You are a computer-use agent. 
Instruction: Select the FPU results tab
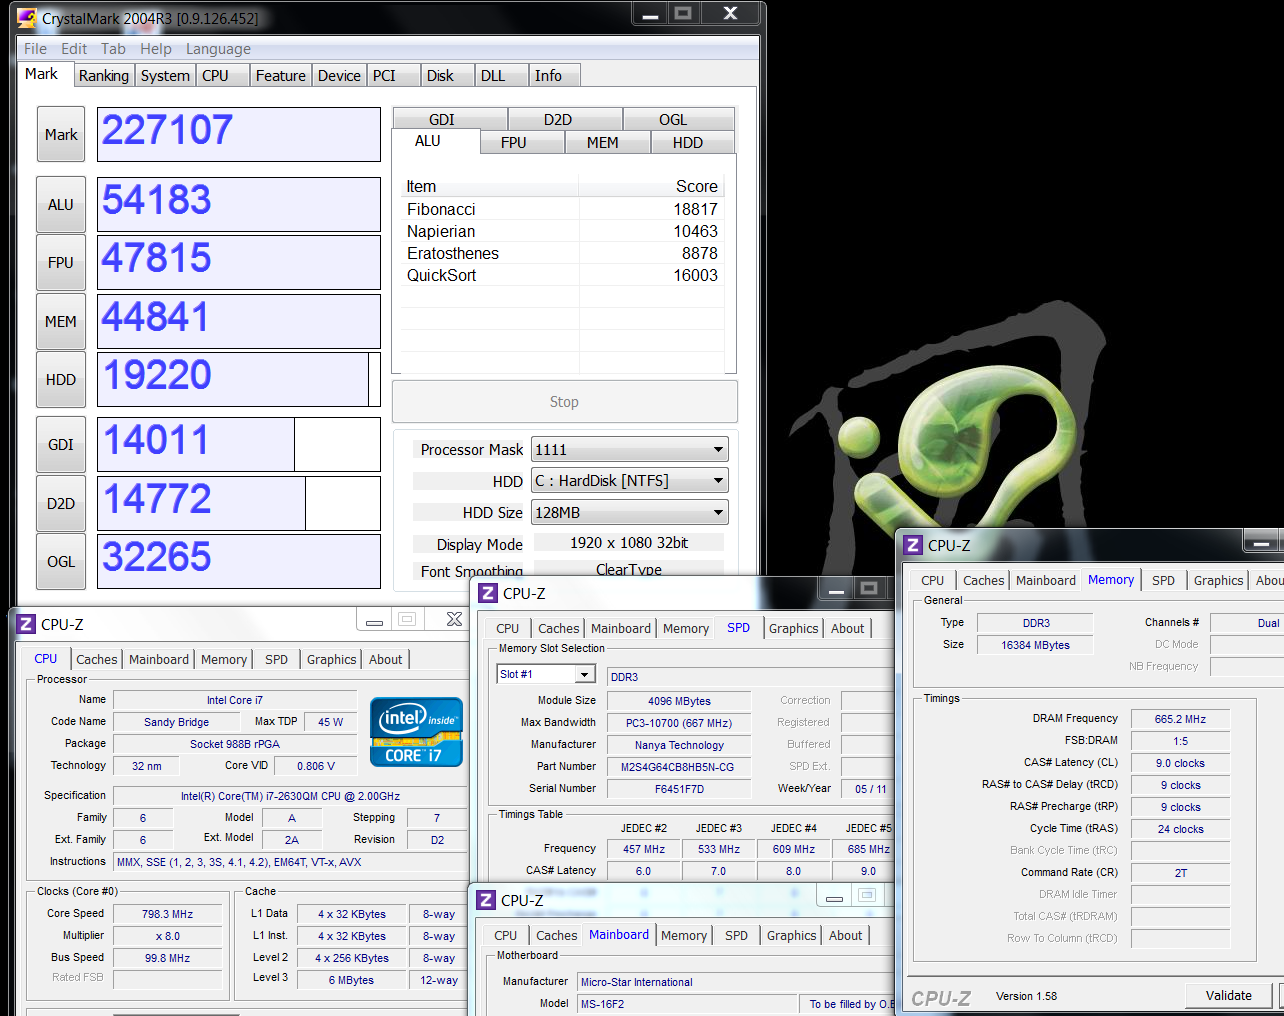513,143
